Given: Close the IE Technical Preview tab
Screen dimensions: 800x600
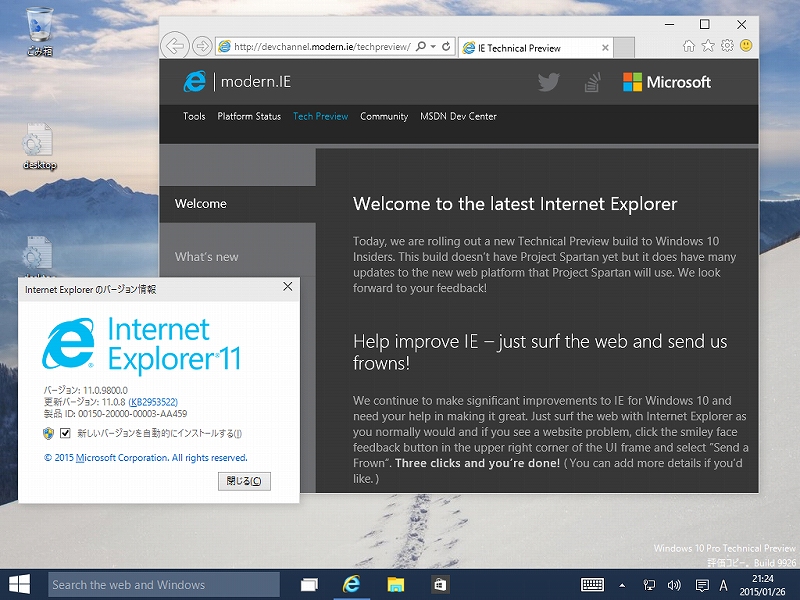Looking at the screenshot, I should point(605,48).
